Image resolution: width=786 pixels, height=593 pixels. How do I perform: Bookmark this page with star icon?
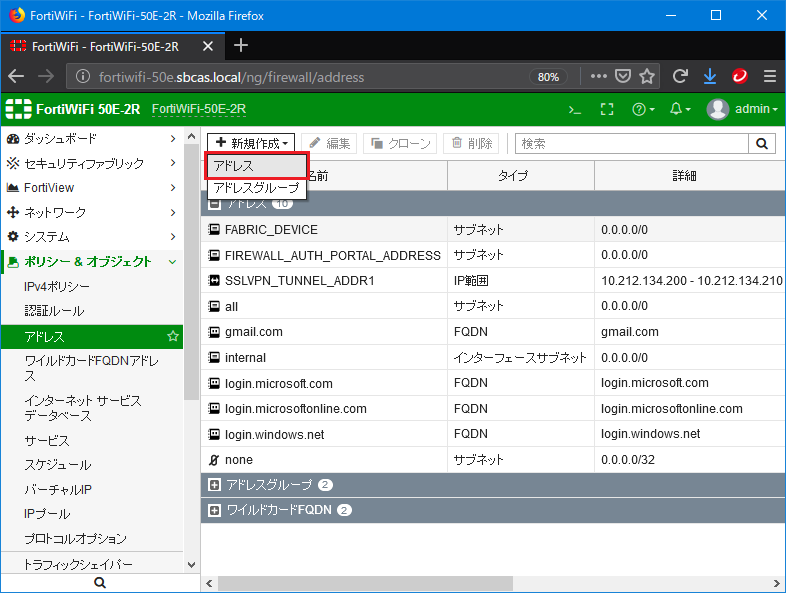pyautogui.click(x=647, y=76)
